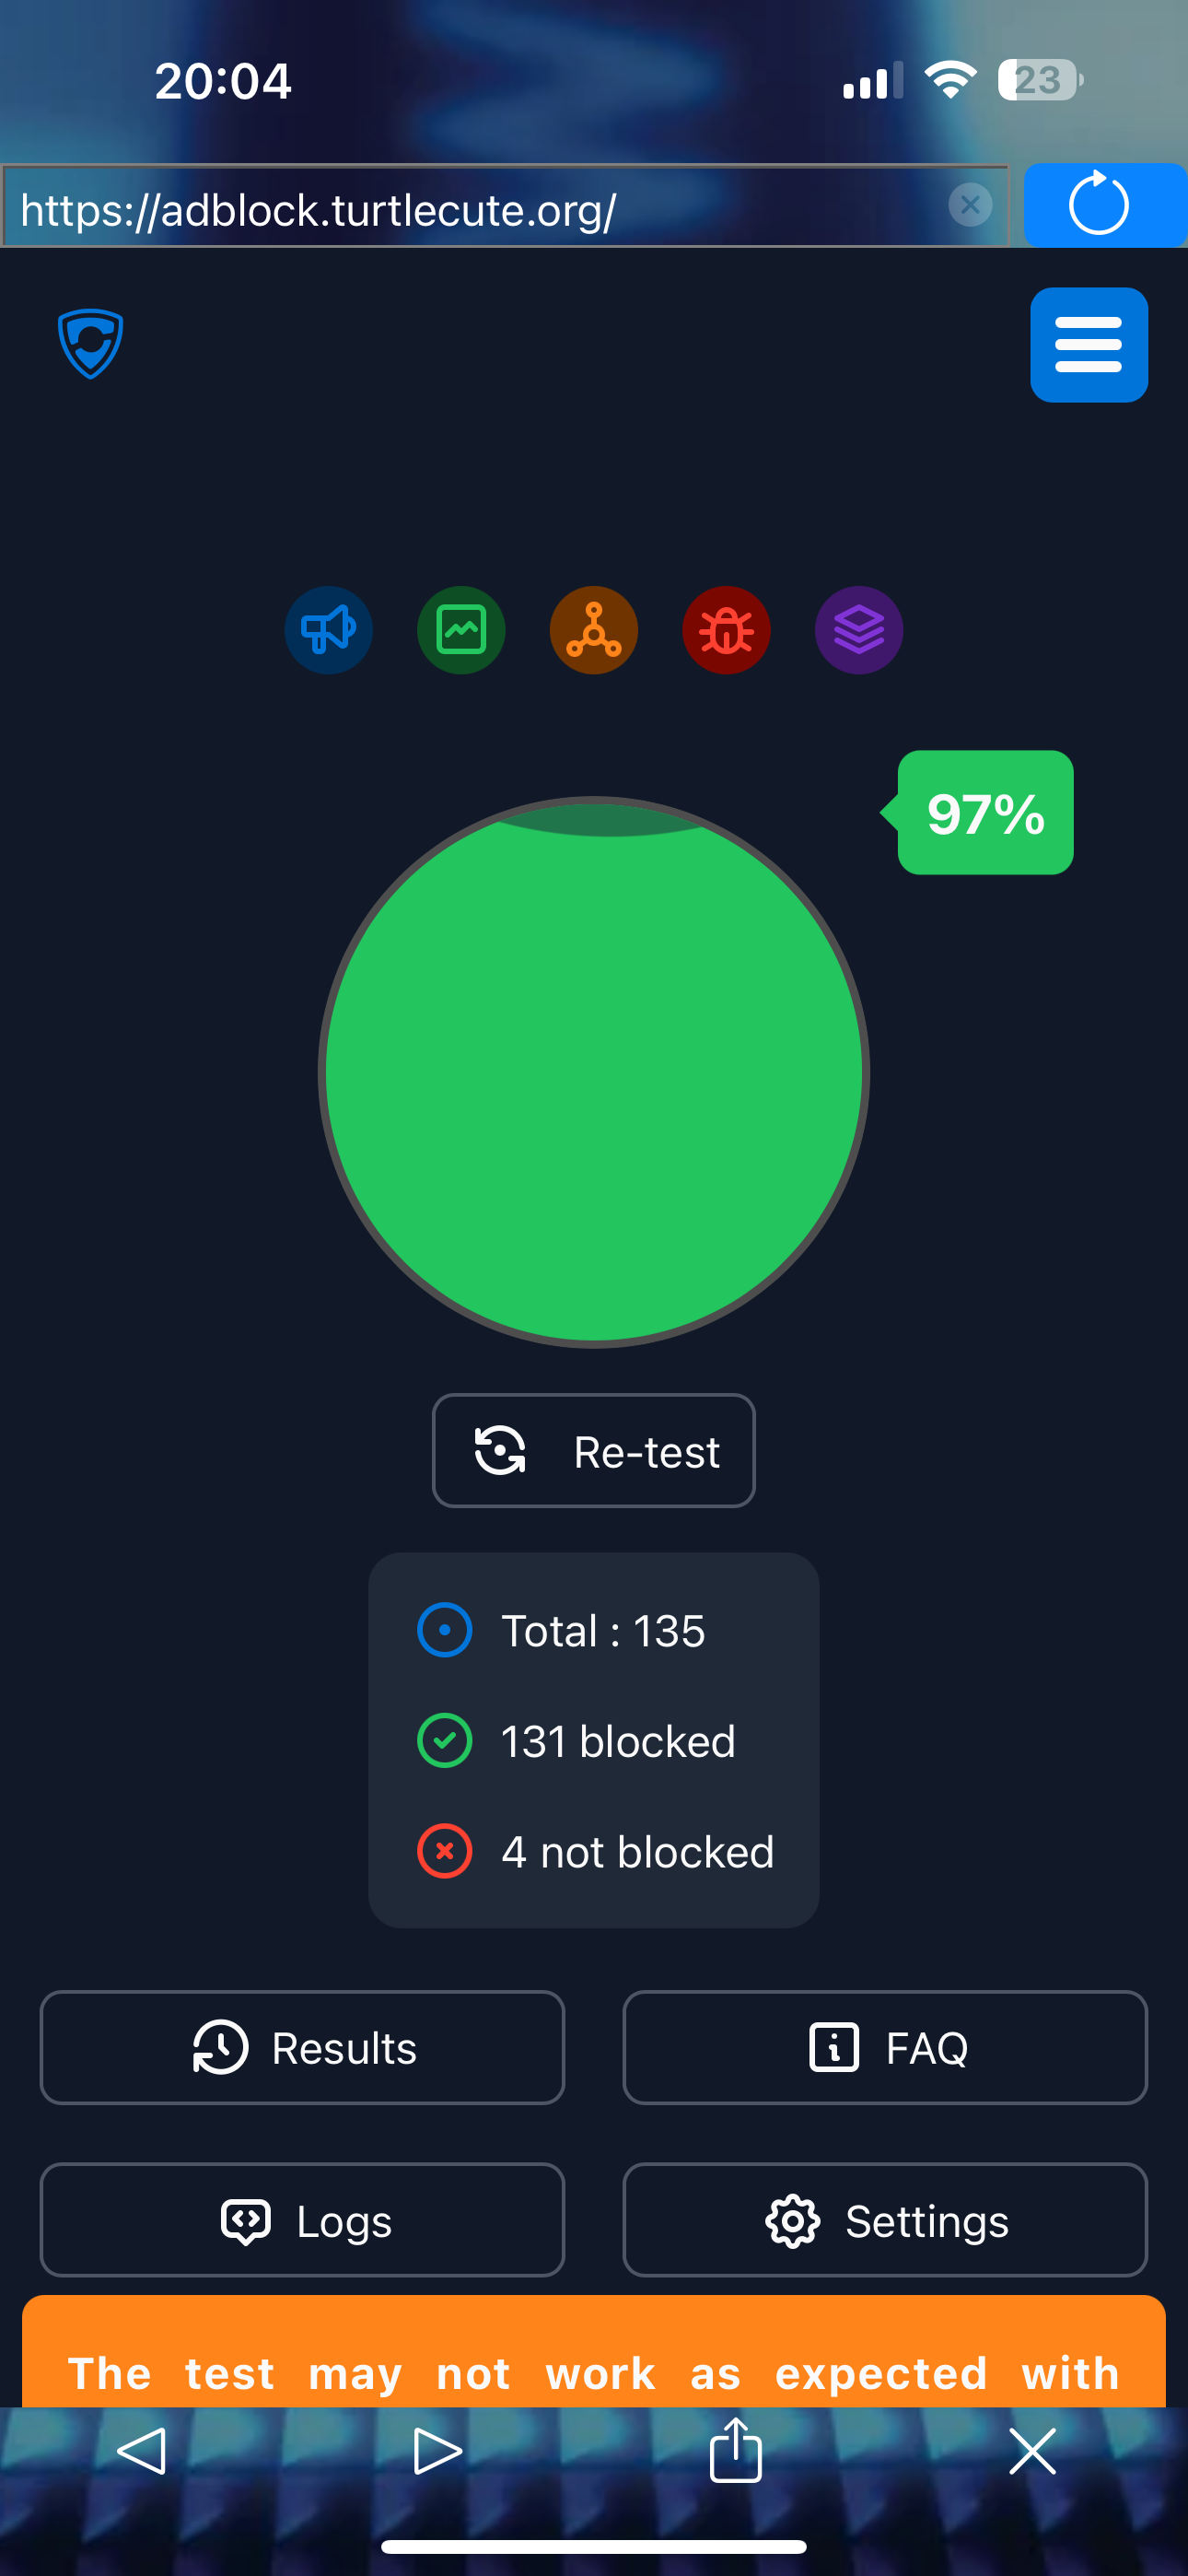Close the browser with the X icon

coord(1033,2451)
